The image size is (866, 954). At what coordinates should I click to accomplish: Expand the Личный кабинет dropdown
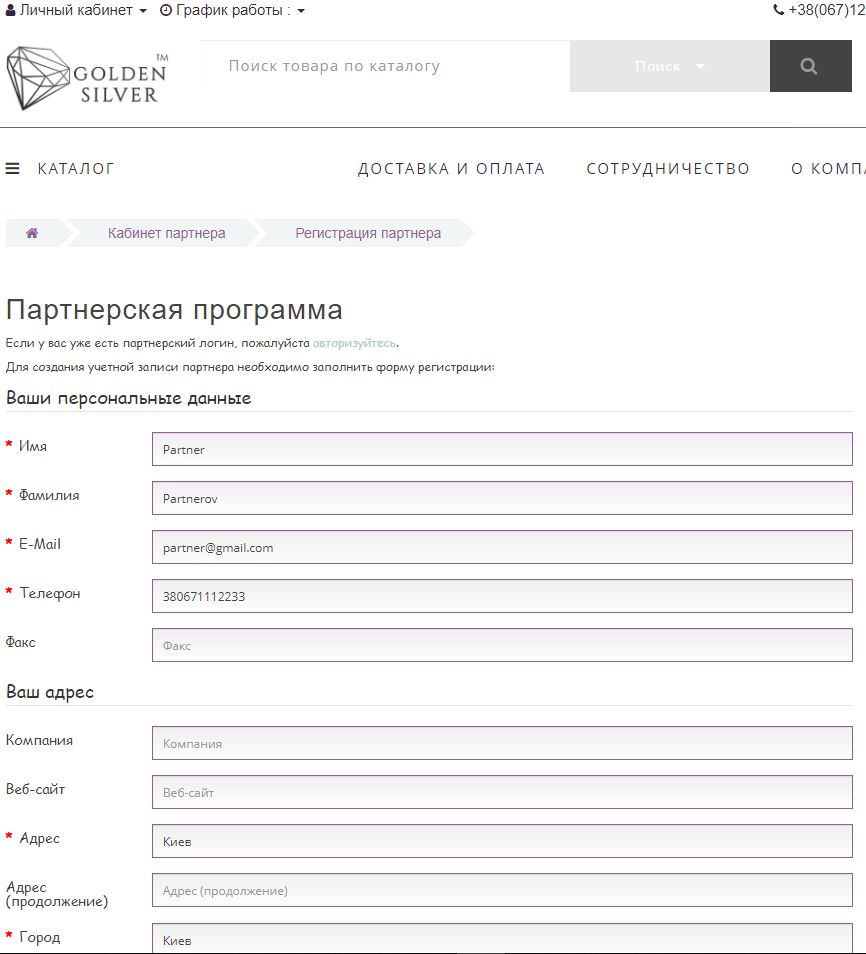(x=77, y=10)
